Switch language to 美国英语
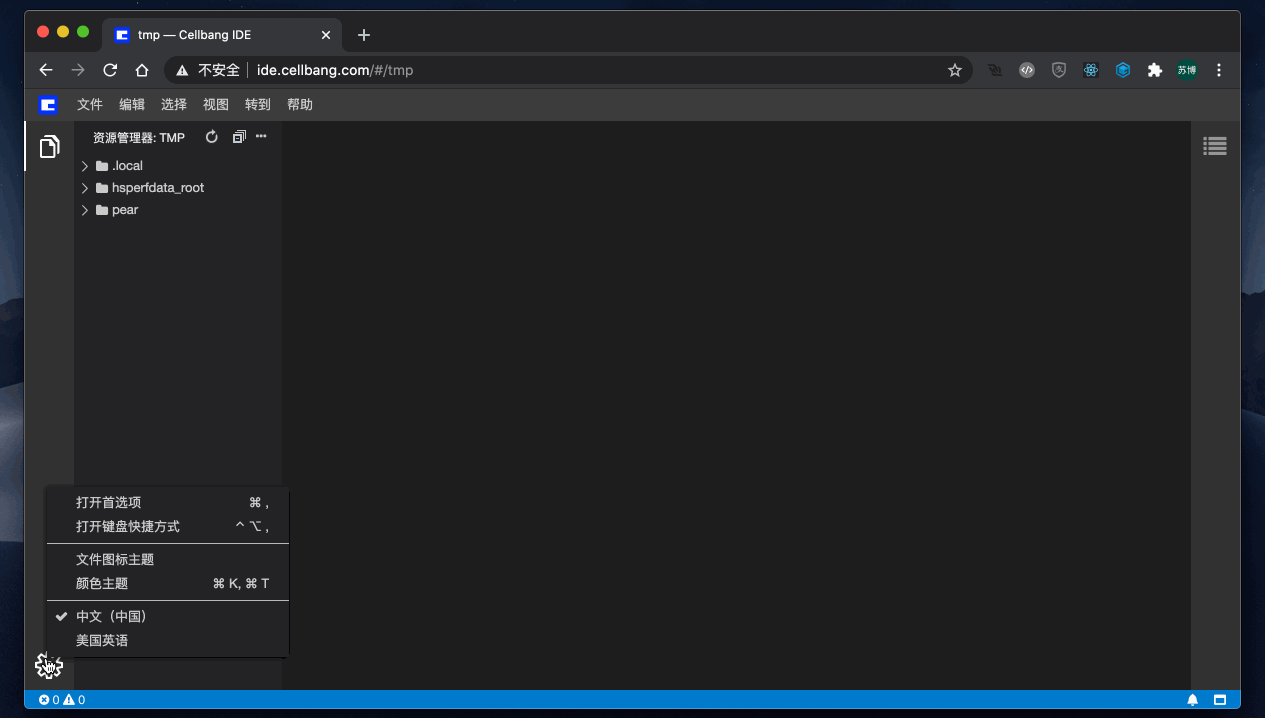This screenshot has height=718, width=1265. coord(168,640)
